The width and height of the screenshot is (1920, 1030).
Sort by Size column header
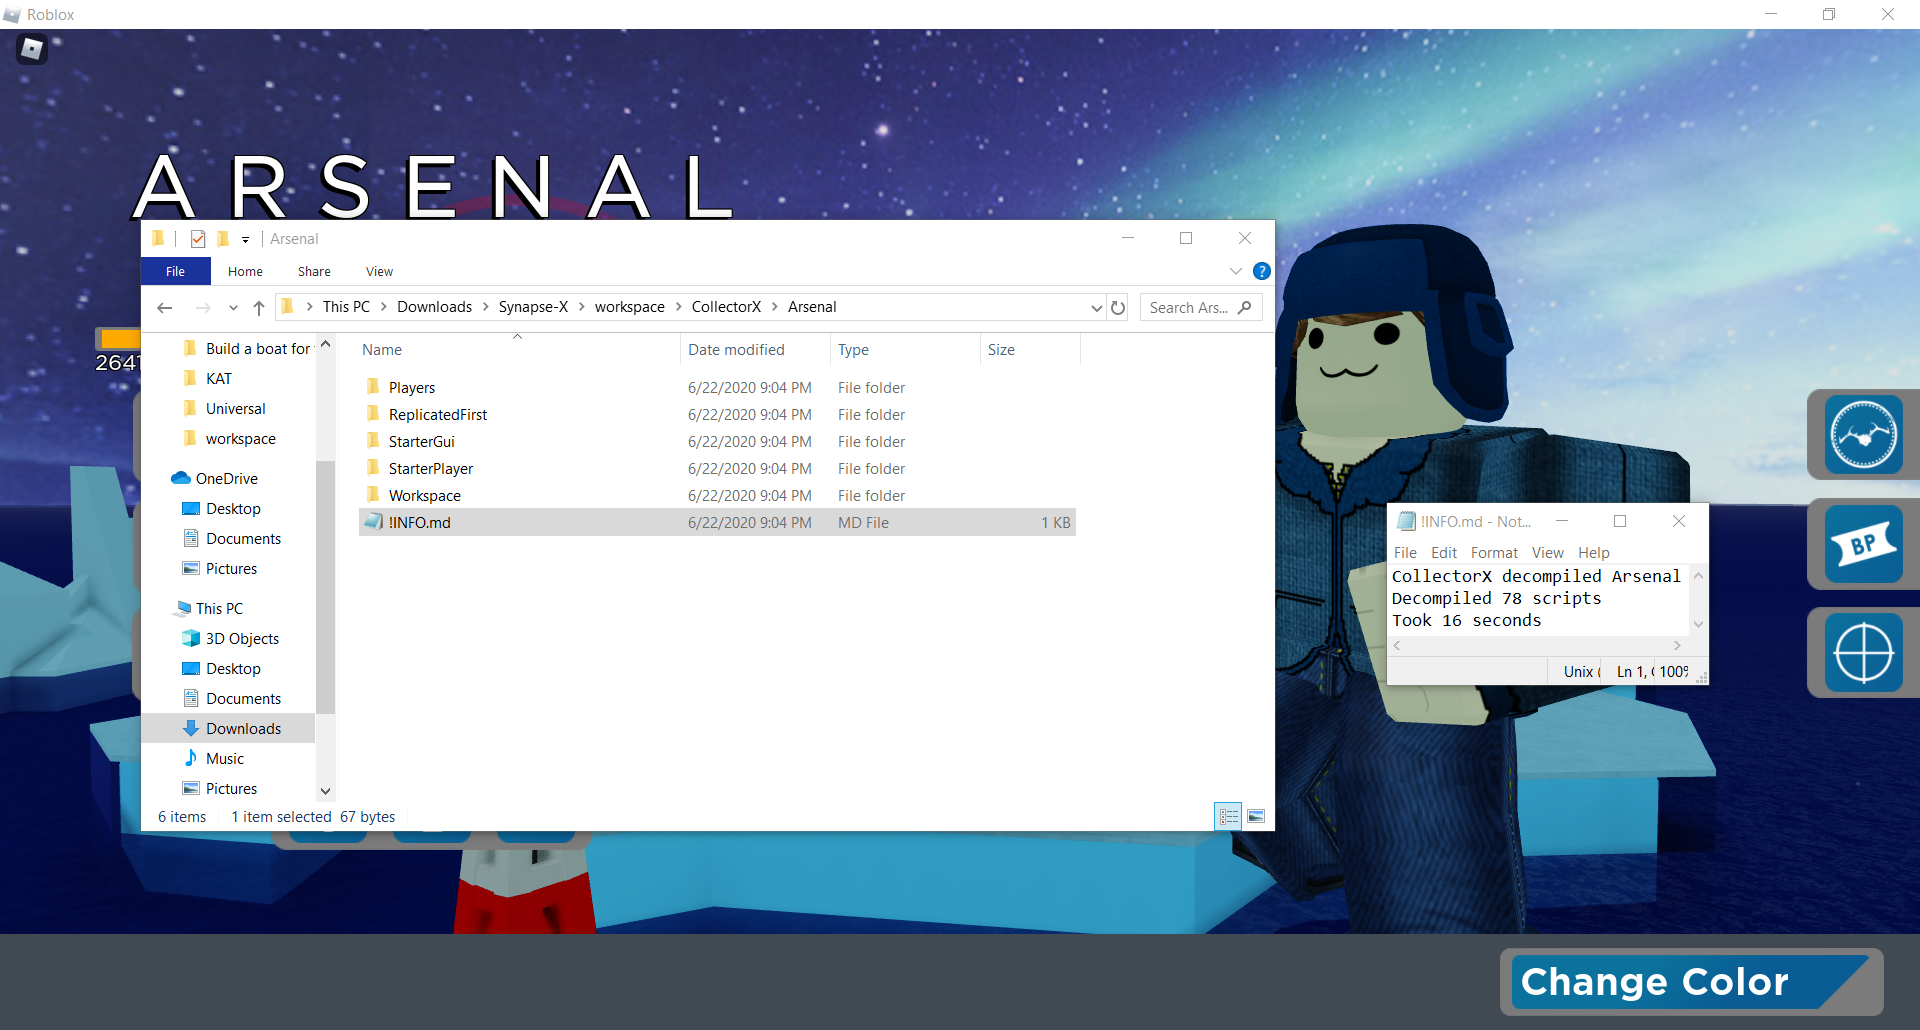tap(1031, 349)
